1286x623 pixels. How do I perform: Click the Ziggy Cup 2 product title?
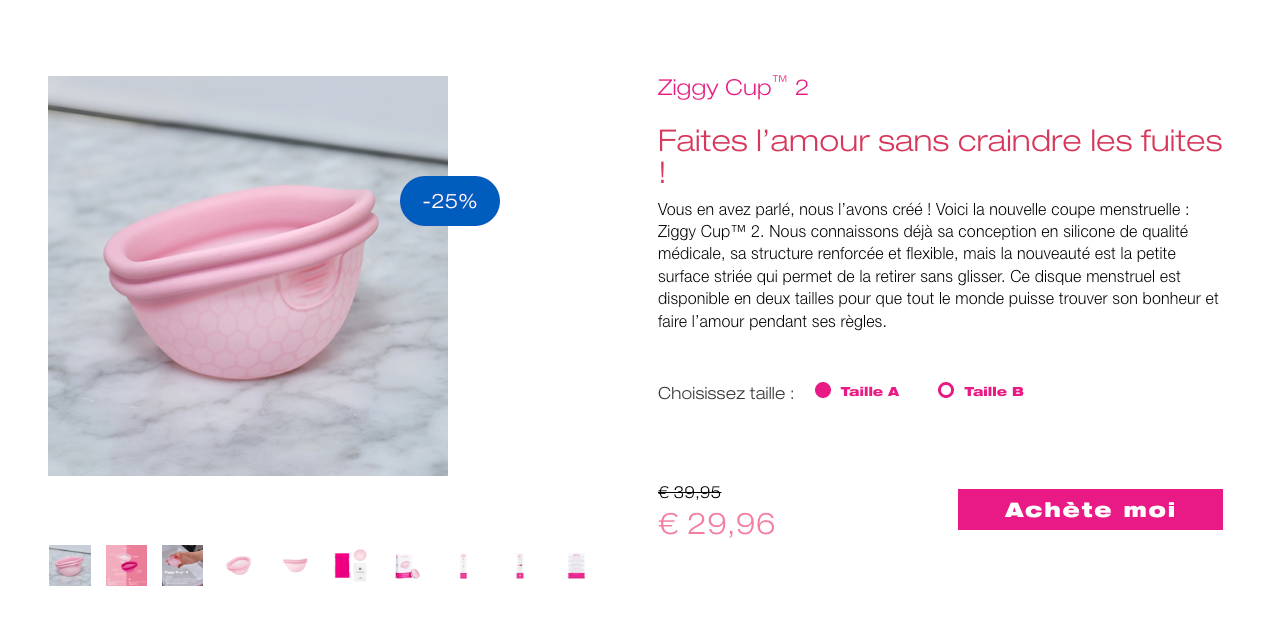(732, 87)
